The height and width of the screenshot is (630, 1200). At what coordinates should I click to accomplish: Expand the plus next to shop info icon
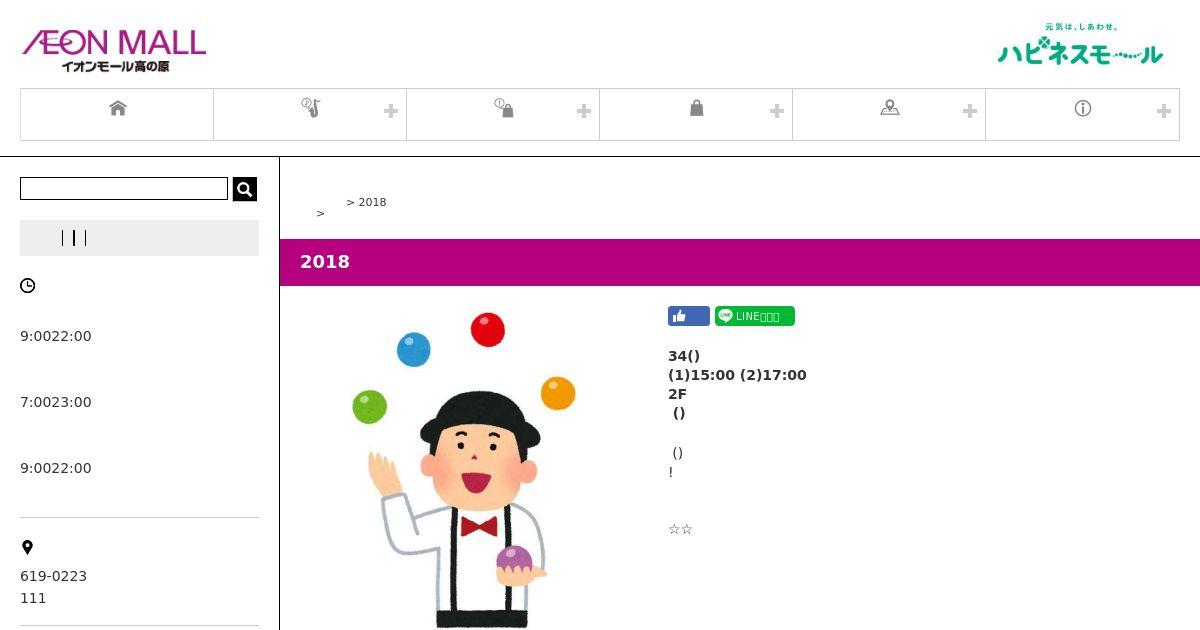584,111
